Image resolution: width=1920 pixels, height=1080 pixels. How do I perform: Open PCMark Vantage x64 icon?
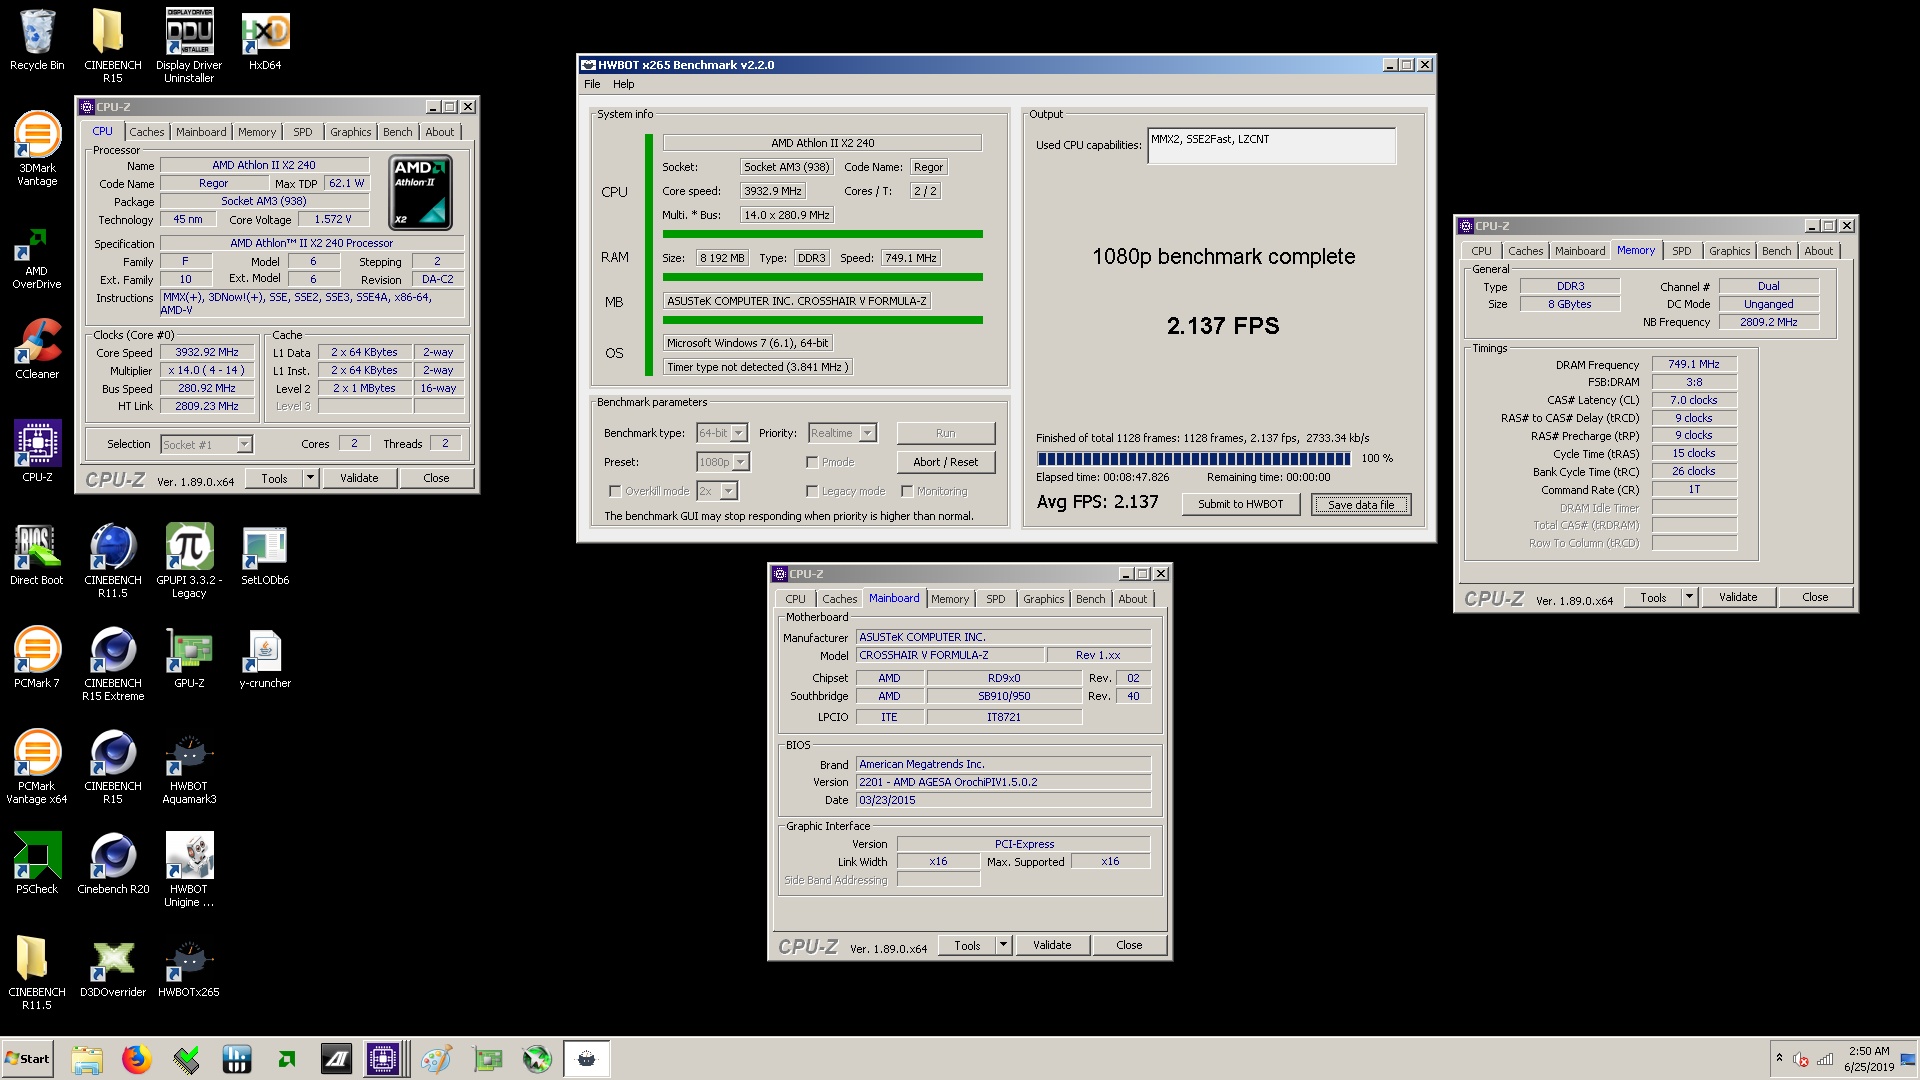tap(37, 766)
